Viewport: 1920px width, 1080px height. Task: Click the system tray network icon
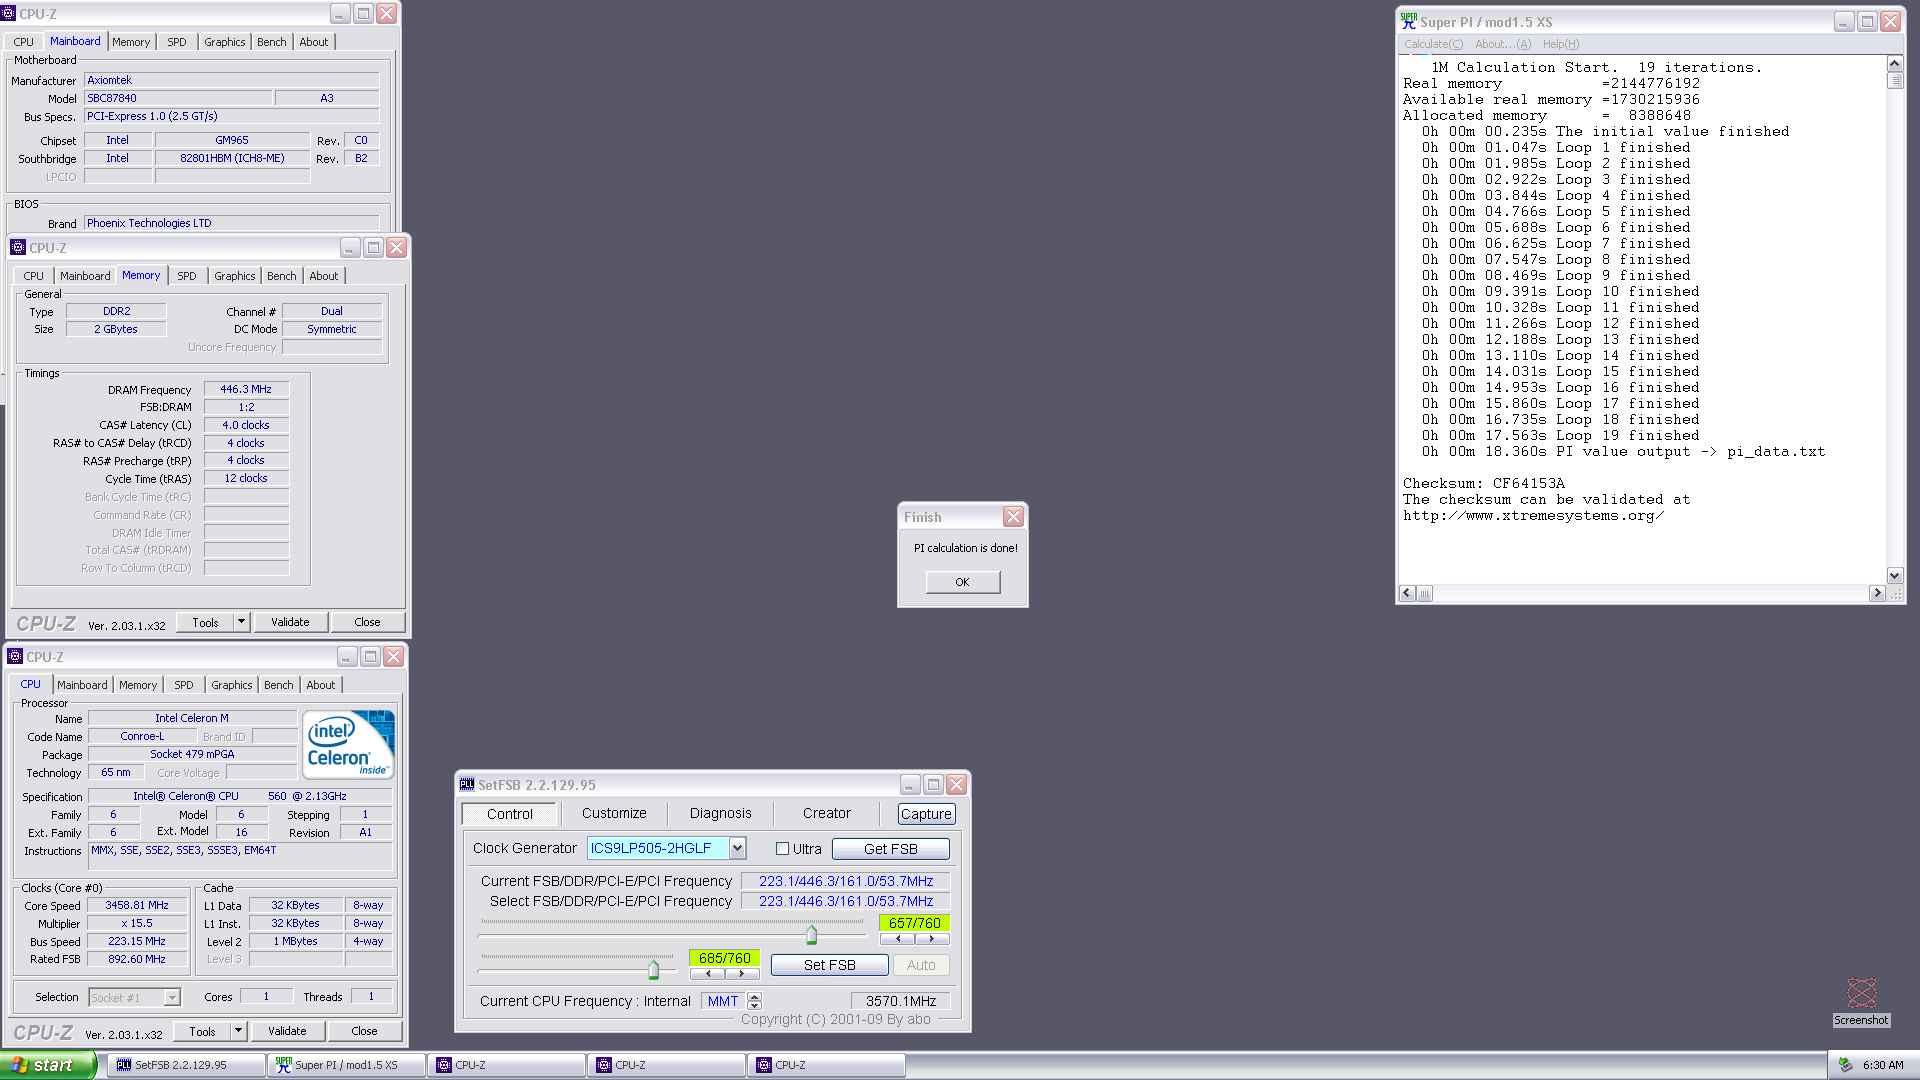(1846, 1065)
